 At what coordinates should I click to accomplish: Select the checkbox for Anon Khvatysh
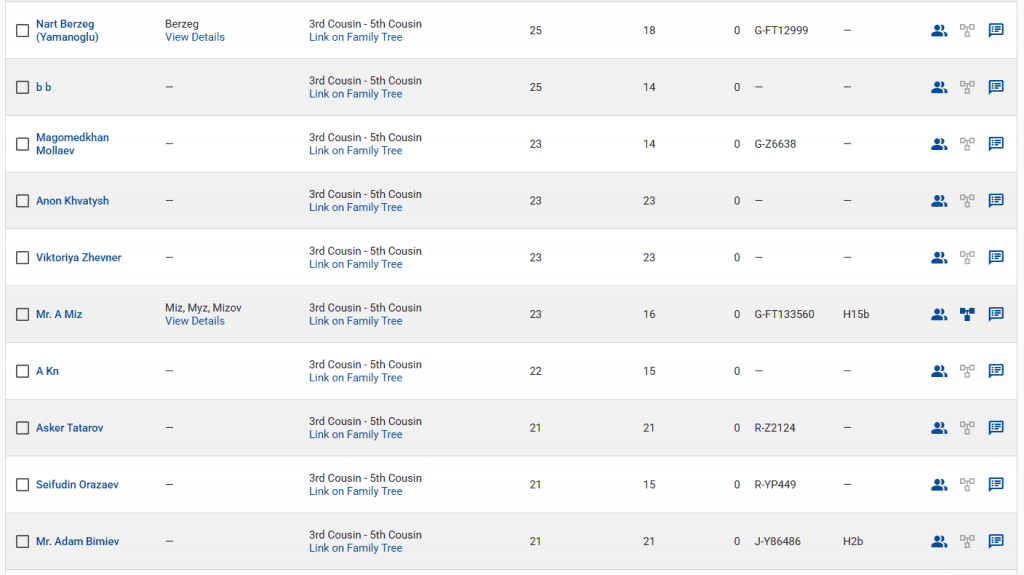(x=23, y=201)
